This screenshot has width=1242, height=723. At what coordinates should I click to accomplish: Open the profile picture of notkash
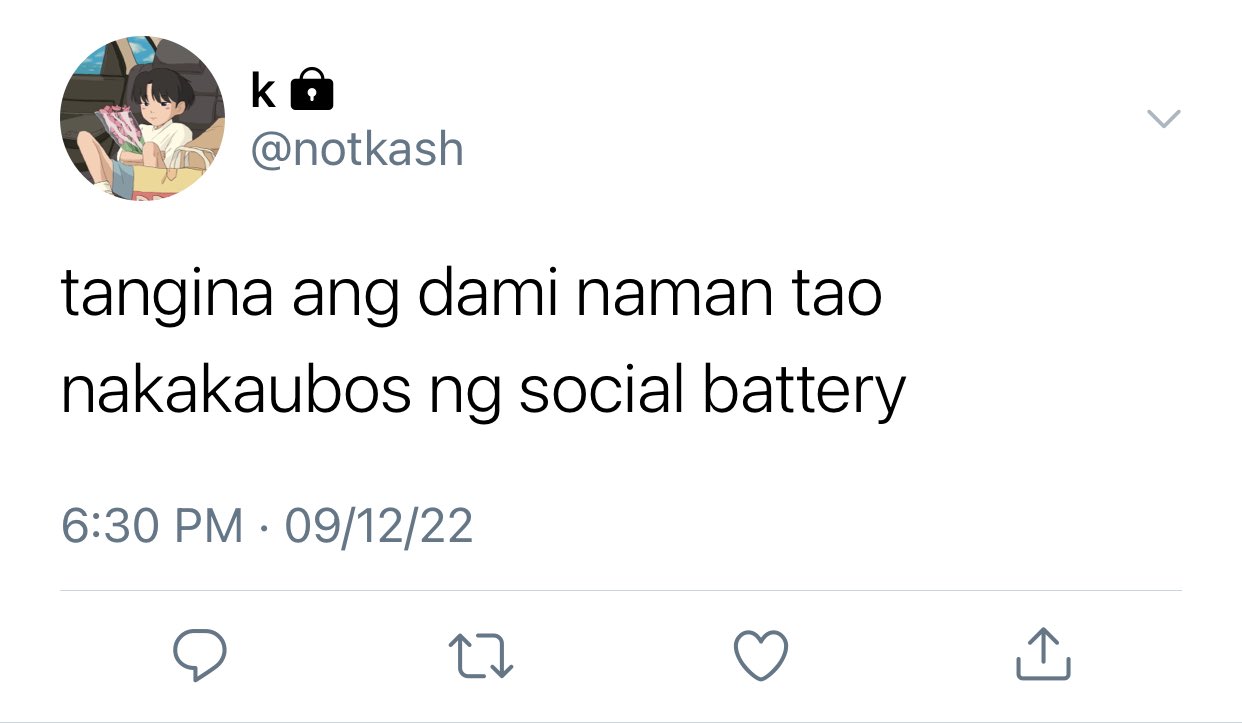[142, 118]
